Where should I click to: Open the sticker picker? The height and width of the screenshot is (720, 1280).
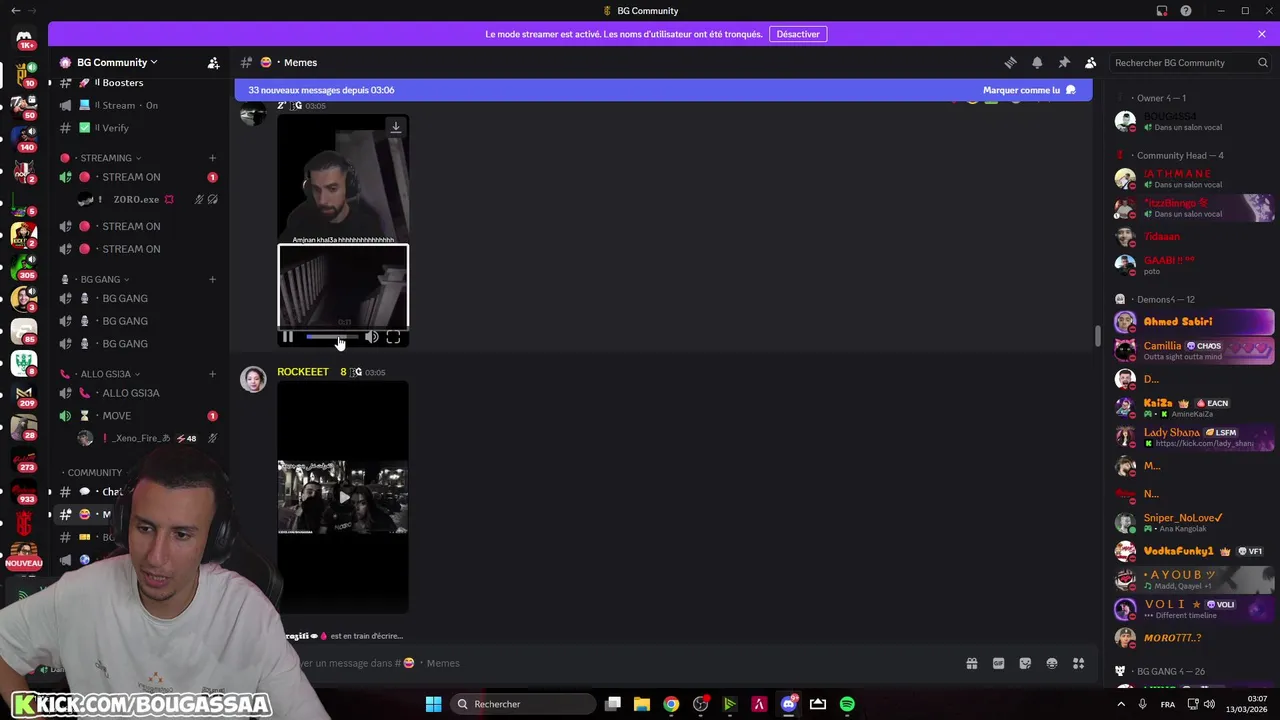click(1025, 663)
